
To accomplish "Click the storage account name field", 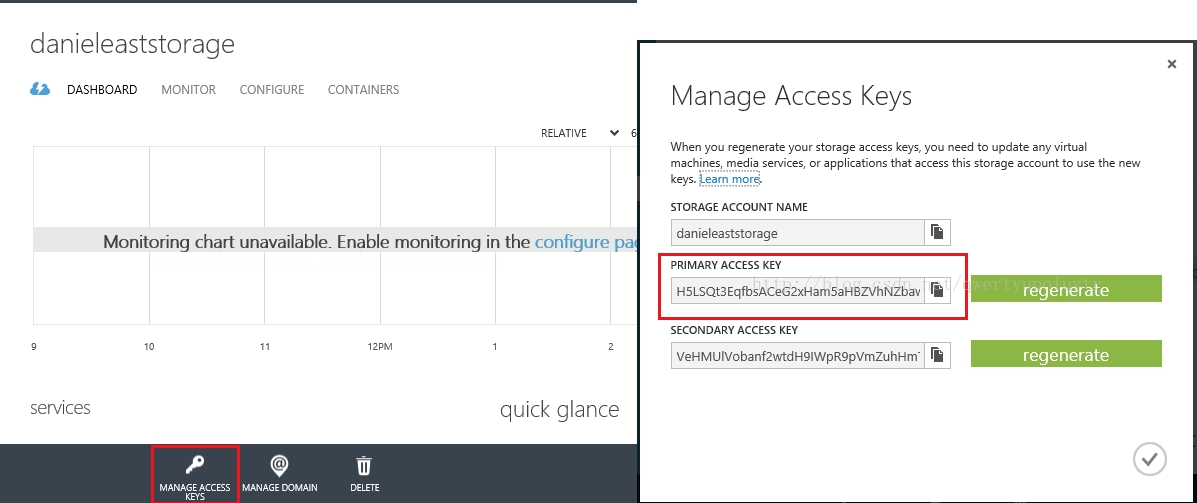I will (797, 232).
